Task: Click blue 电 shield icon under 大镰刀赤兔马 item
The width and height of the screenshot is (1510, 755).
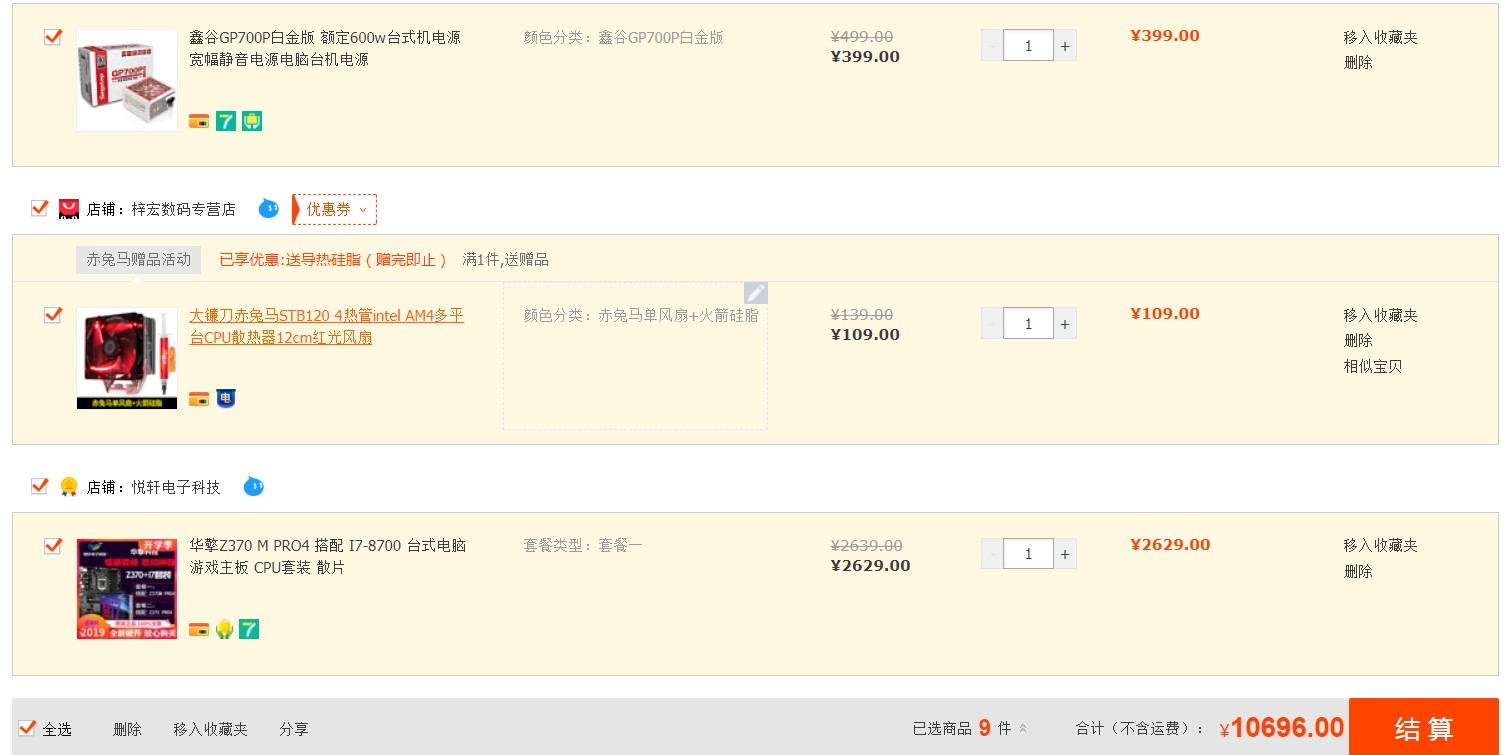Action: coord(226,398)
